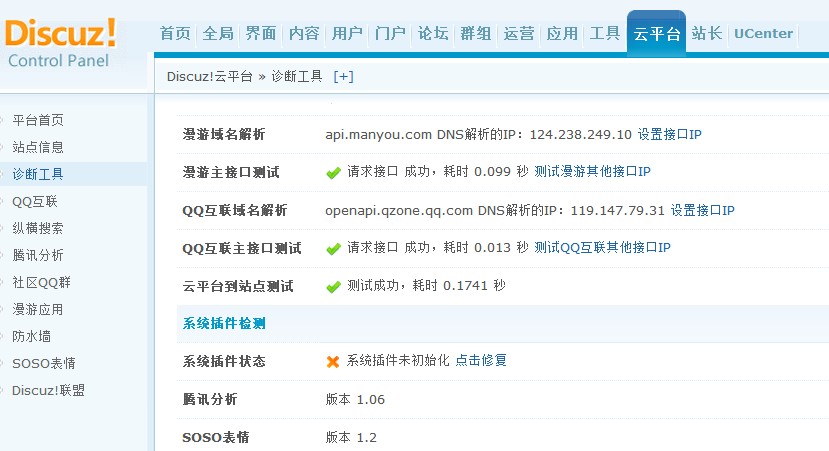Click 测试成功，耗时 0.1741 秒 text
Viewport: 829px width, 451px height.
(426, 286)
